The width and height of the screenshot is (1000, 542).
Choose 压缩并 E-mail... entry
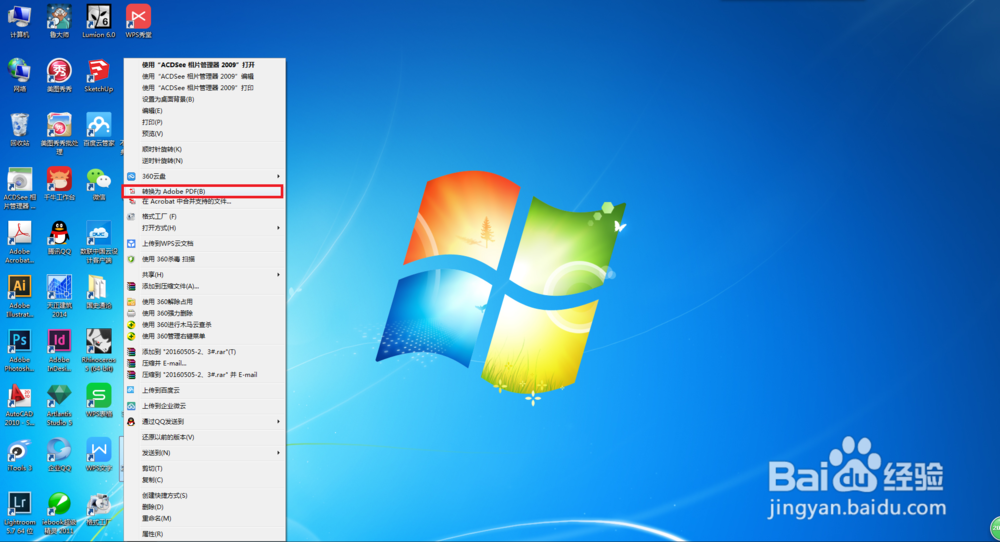point(204,363)
